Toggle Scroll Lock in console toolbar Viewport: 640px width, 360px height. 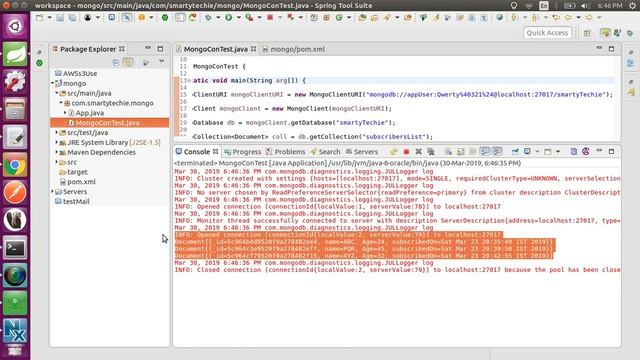[x=461, y=152]
